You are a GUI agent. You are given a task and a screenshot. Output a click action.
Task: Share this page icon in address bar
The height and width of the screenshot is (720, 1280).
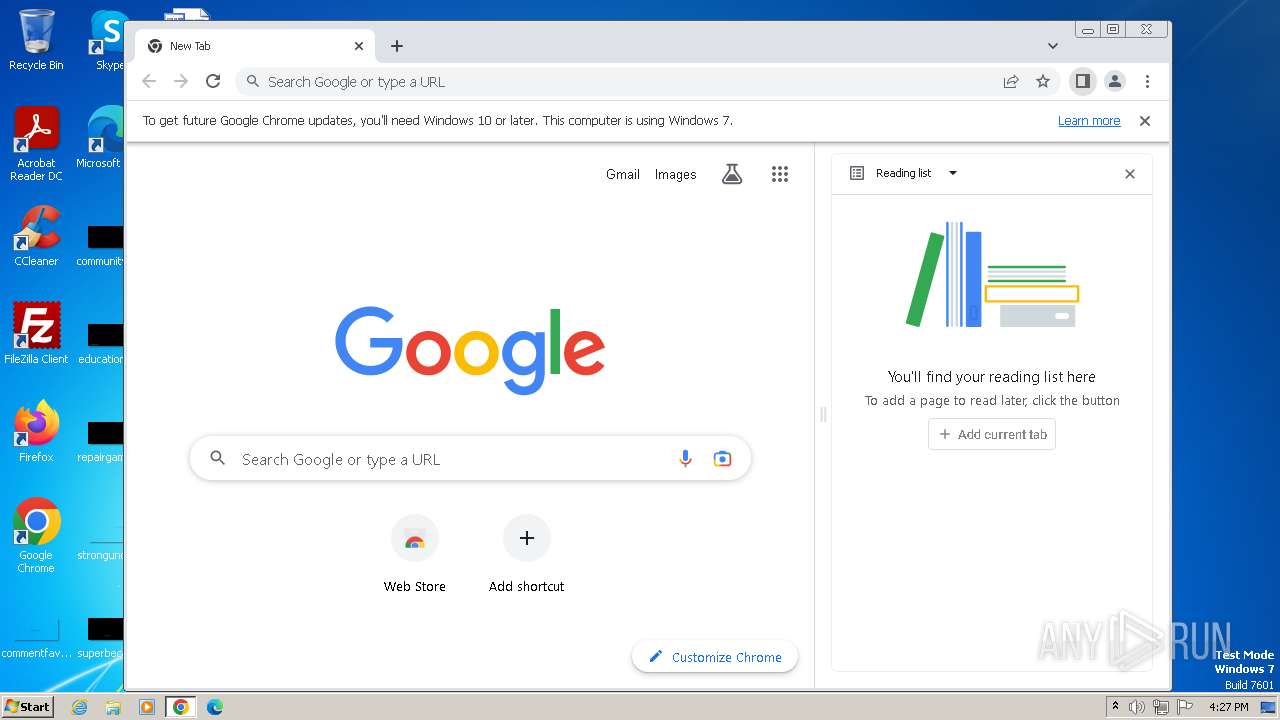1011,82
